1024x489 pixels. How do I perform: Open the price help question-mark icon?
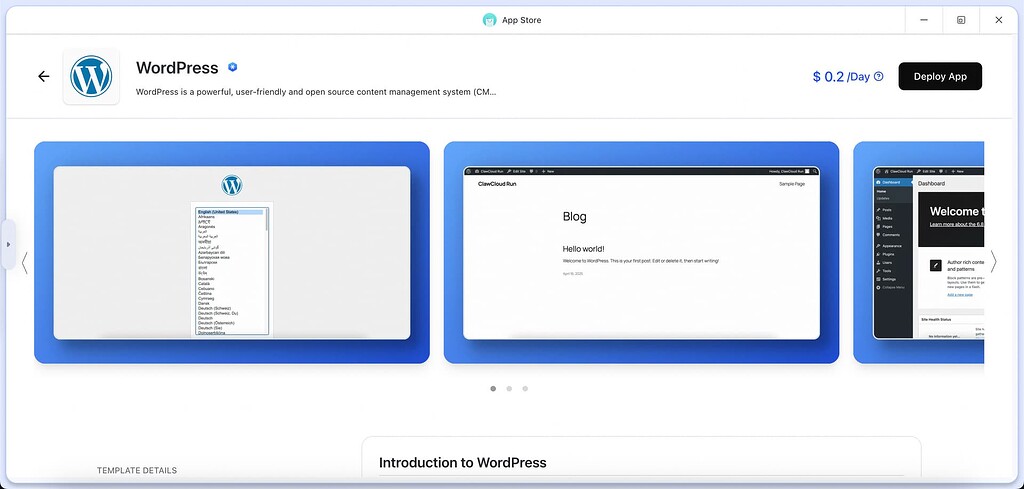[878, 76]
